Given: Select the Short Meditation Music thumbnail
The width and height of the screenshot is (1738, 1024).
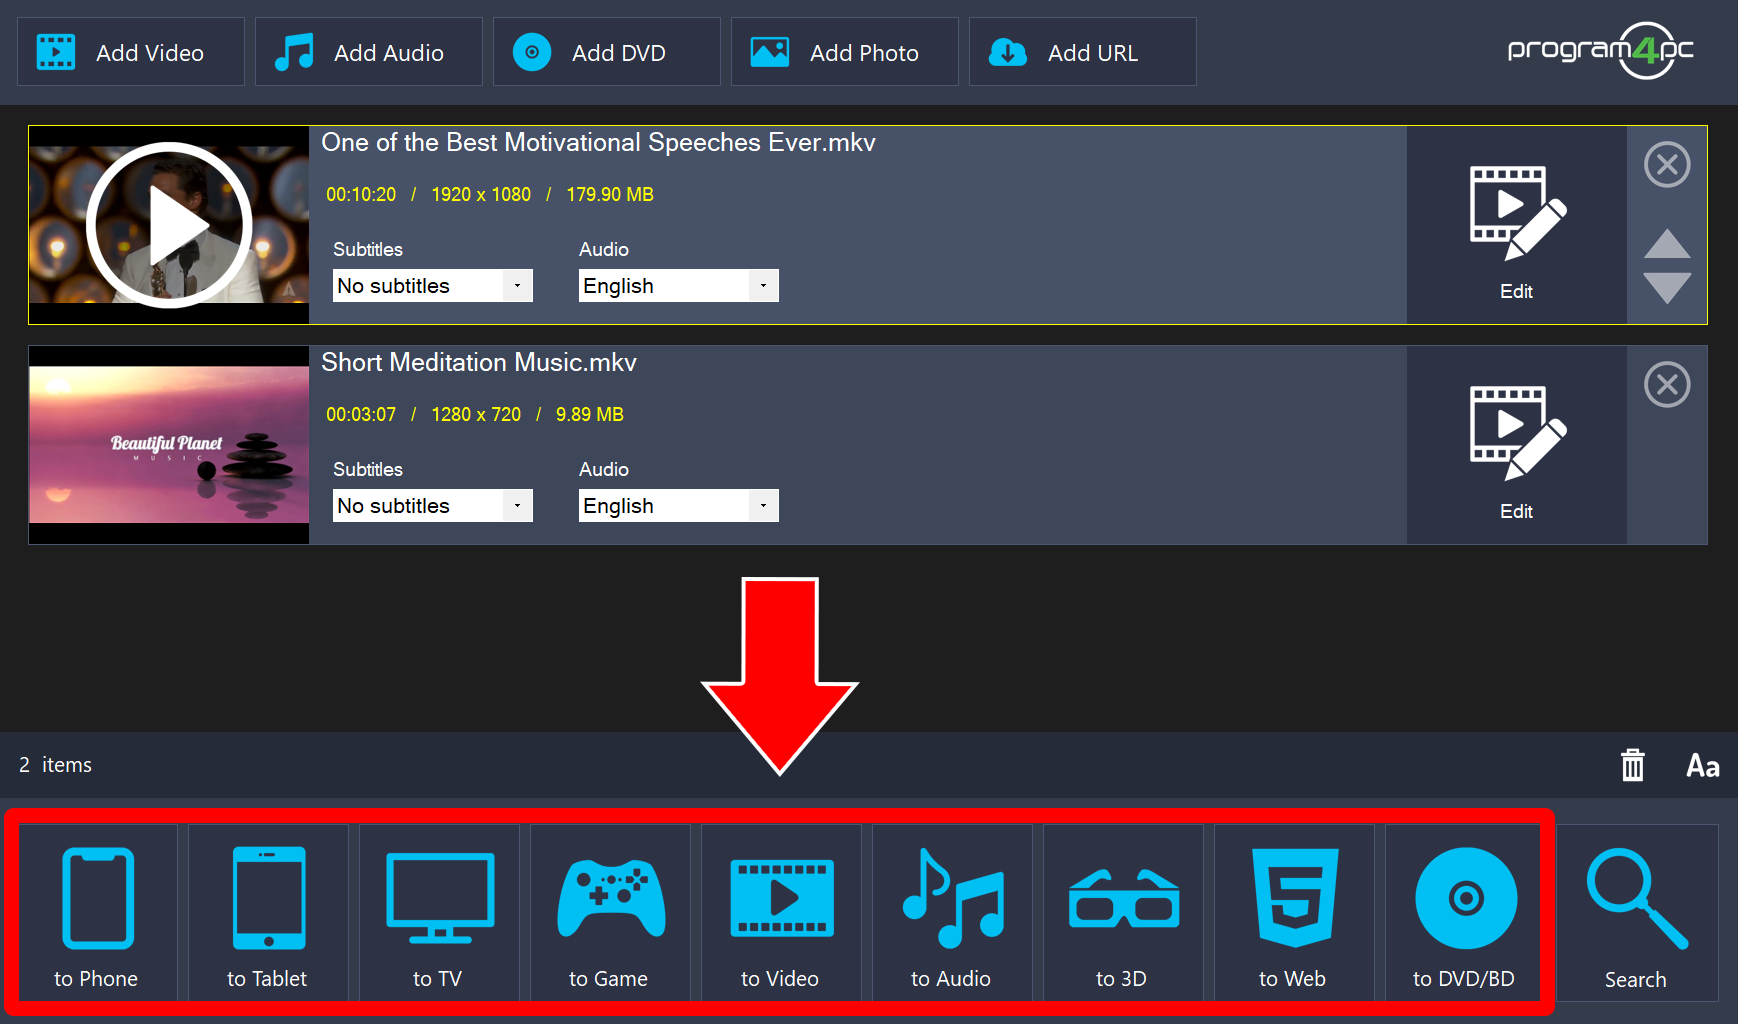Looking at the screenshot, I should coord(169,445).
